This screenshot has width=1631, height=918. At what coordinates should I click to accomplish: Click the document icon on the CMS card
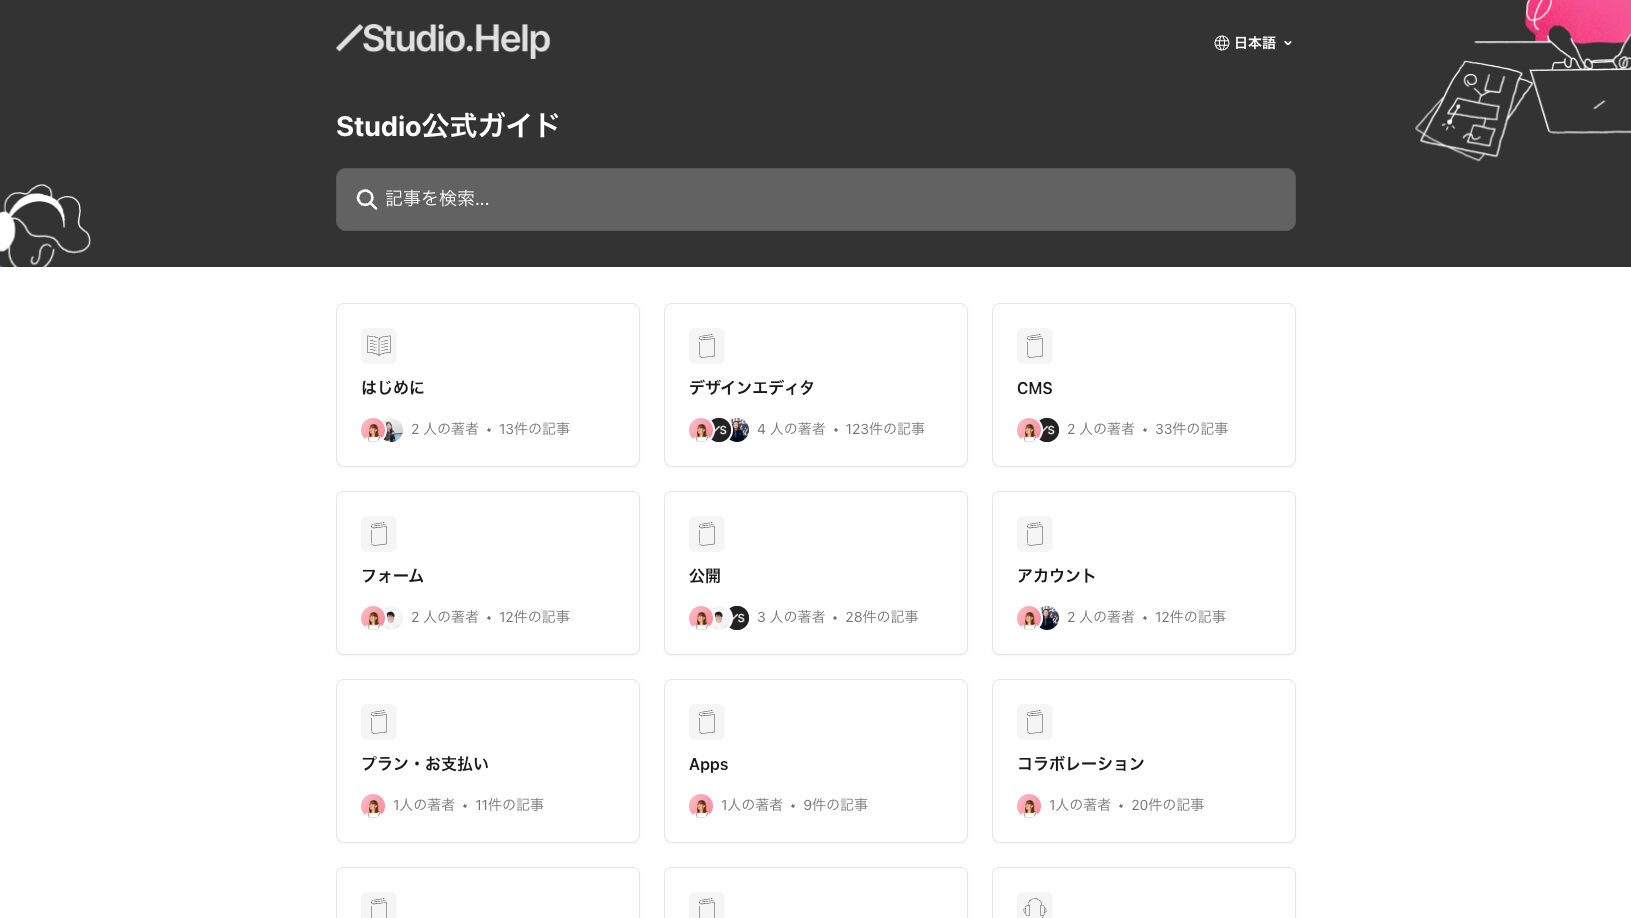[1034, 346]
